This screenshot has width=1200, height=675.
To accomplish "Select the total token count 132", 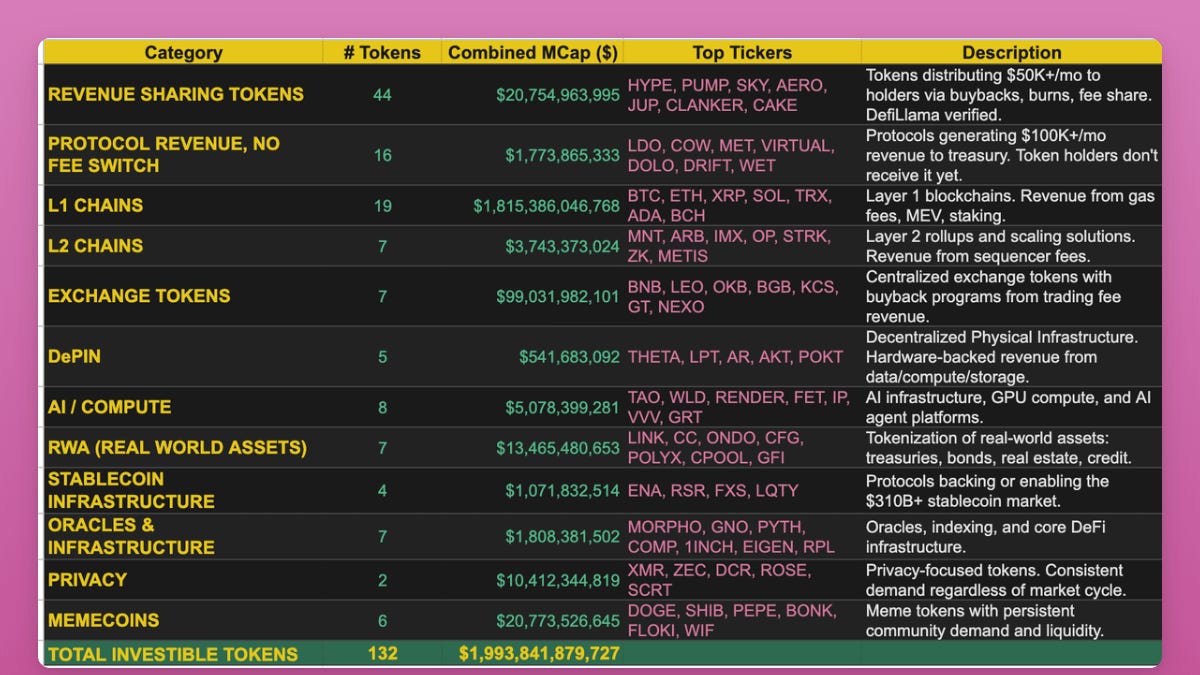I will tap(382, 654).
